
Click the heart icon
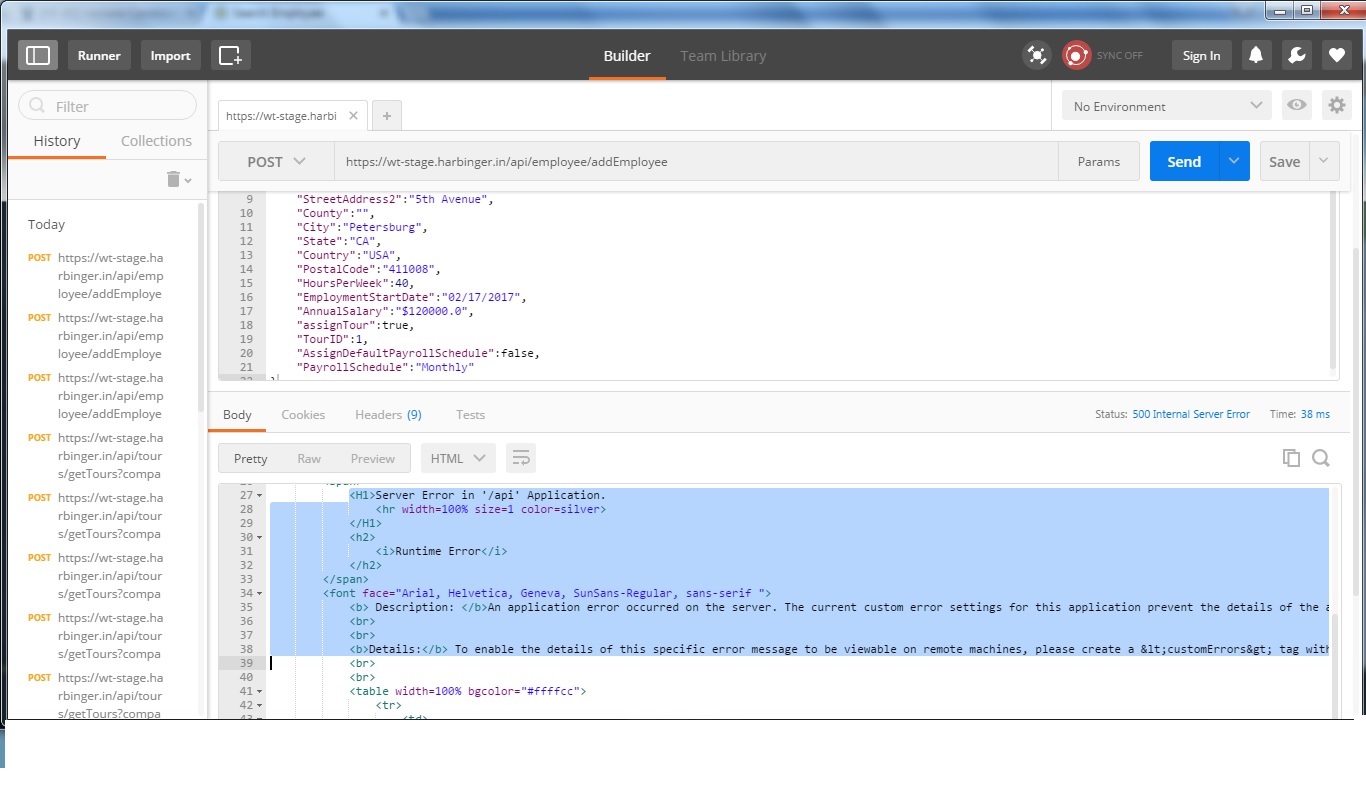[1336, 55]
